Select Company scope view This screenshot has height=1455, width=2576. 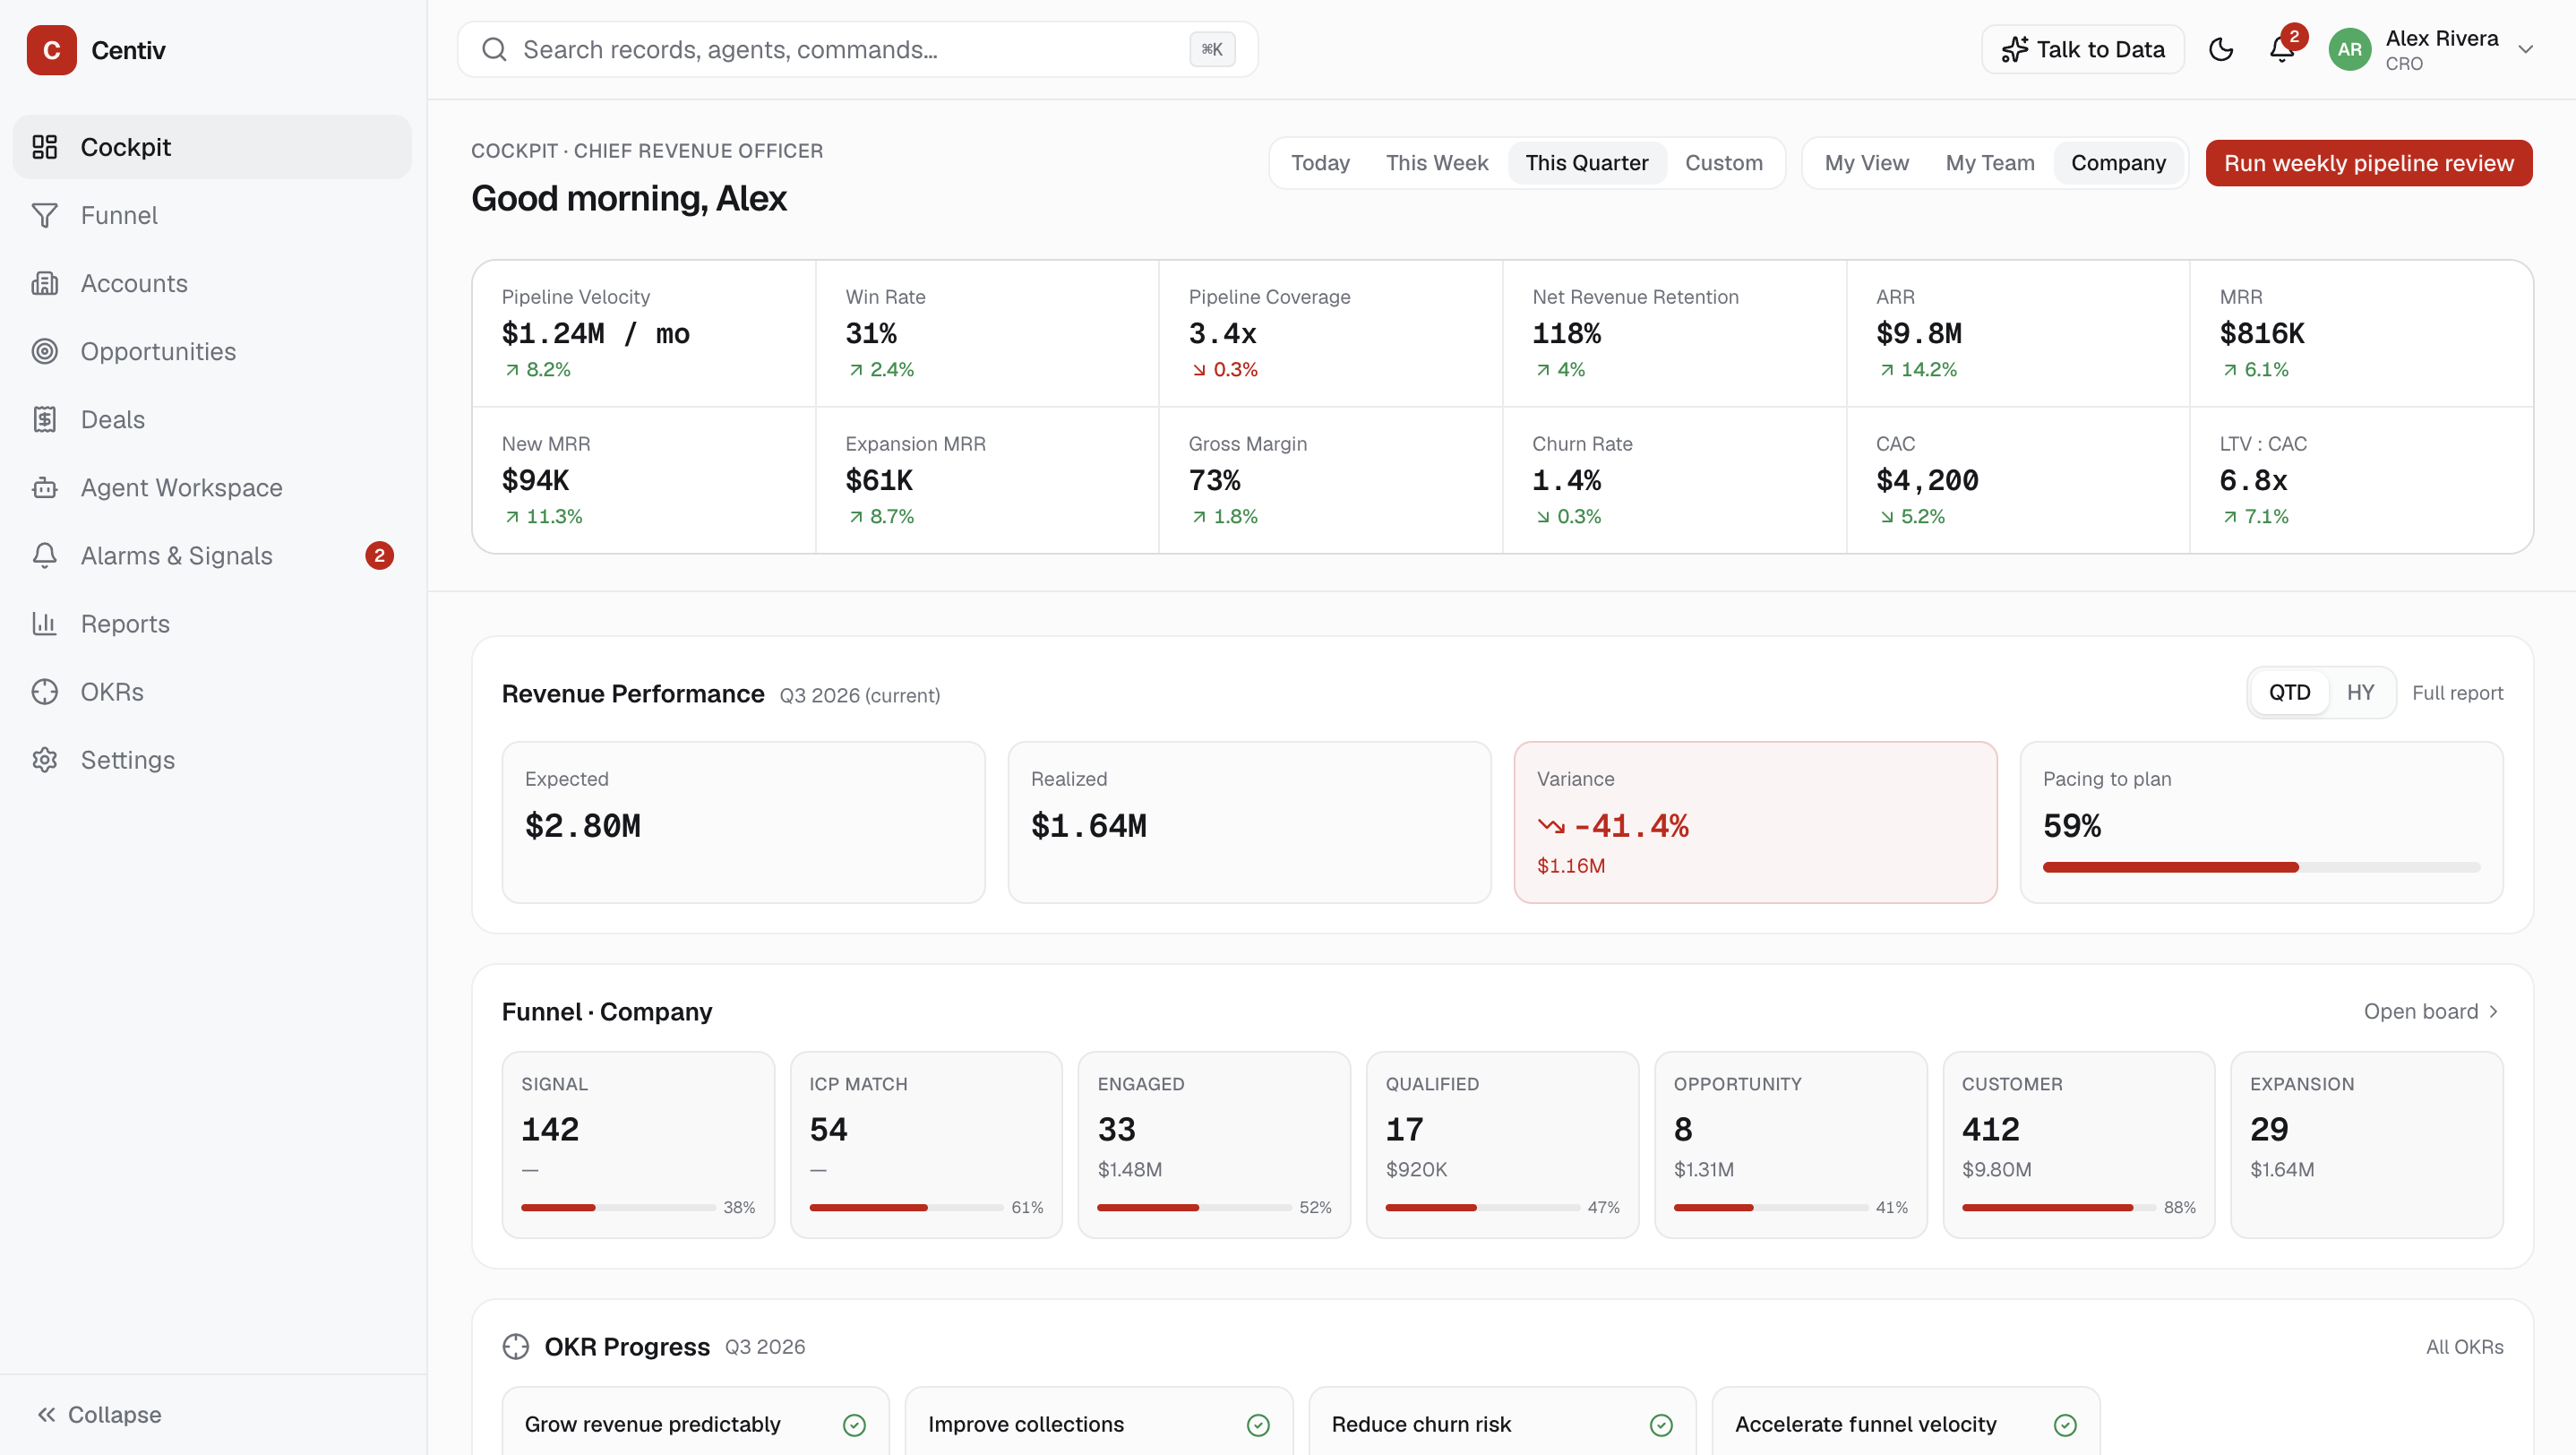tap(2118, 163)
